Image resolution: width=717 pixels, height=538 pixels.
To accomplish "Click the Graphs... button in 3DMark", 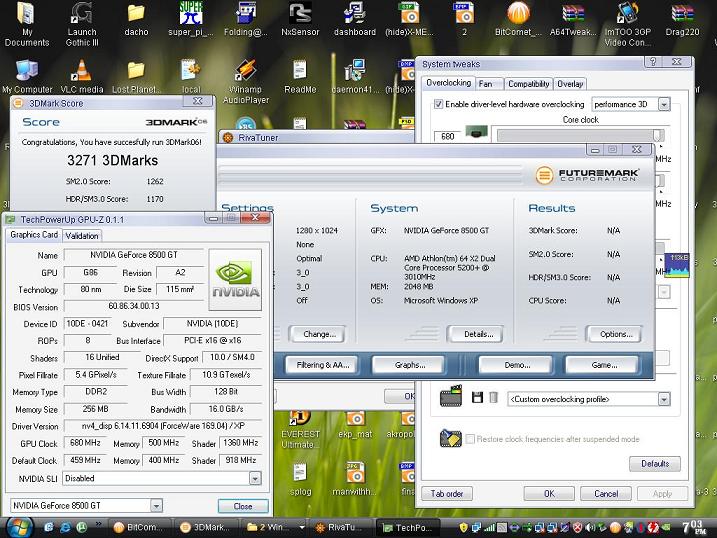I will [410, 365].
